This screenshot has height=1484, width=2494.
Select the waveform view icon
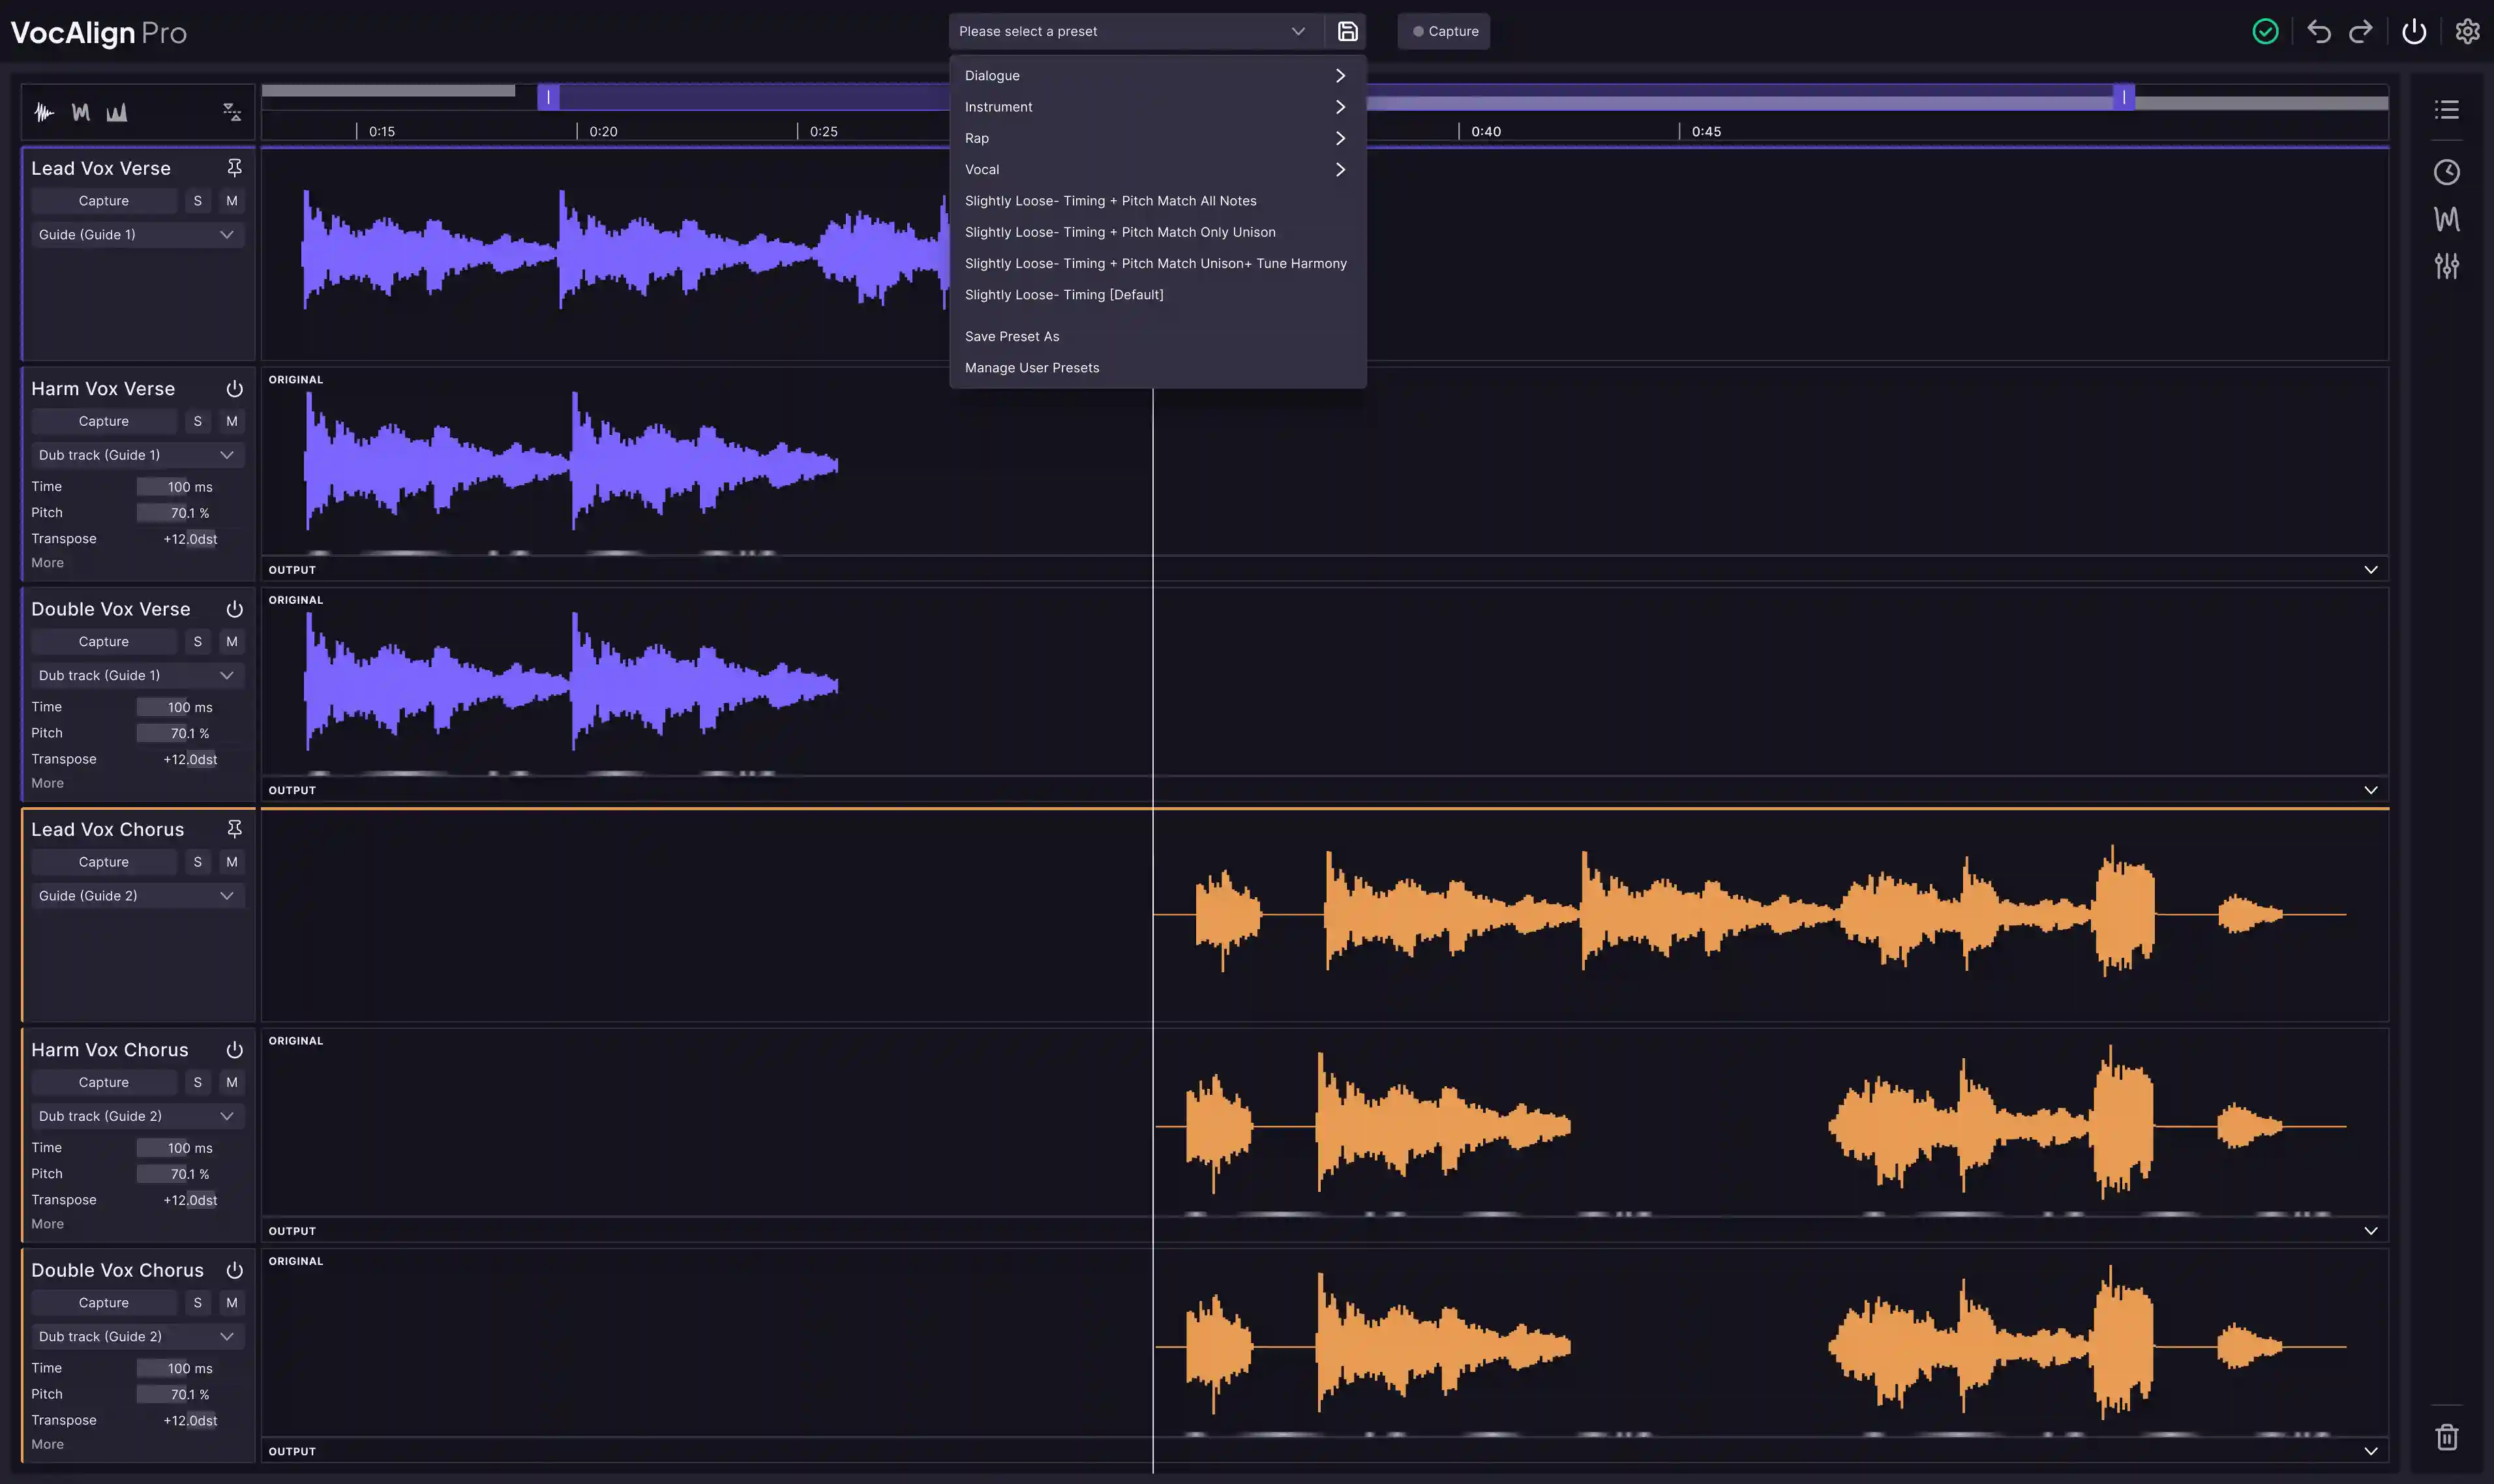[x=44, y=112]
